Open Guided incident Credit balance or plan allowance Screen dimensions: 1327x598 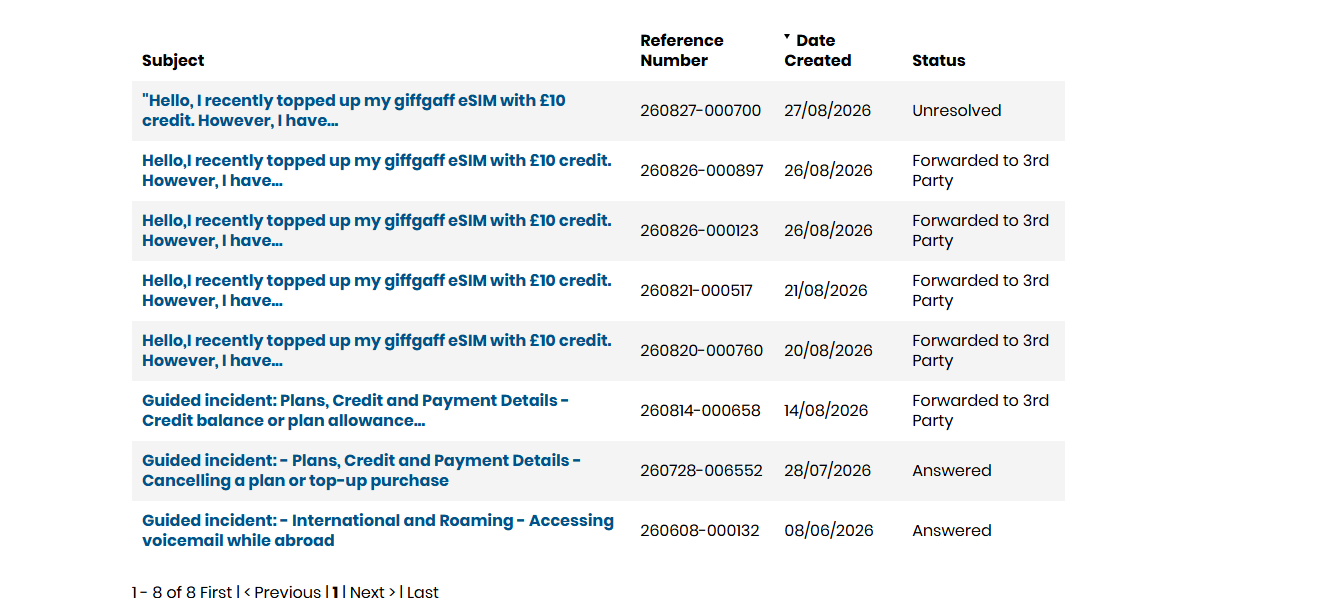[x=356, y=411]
